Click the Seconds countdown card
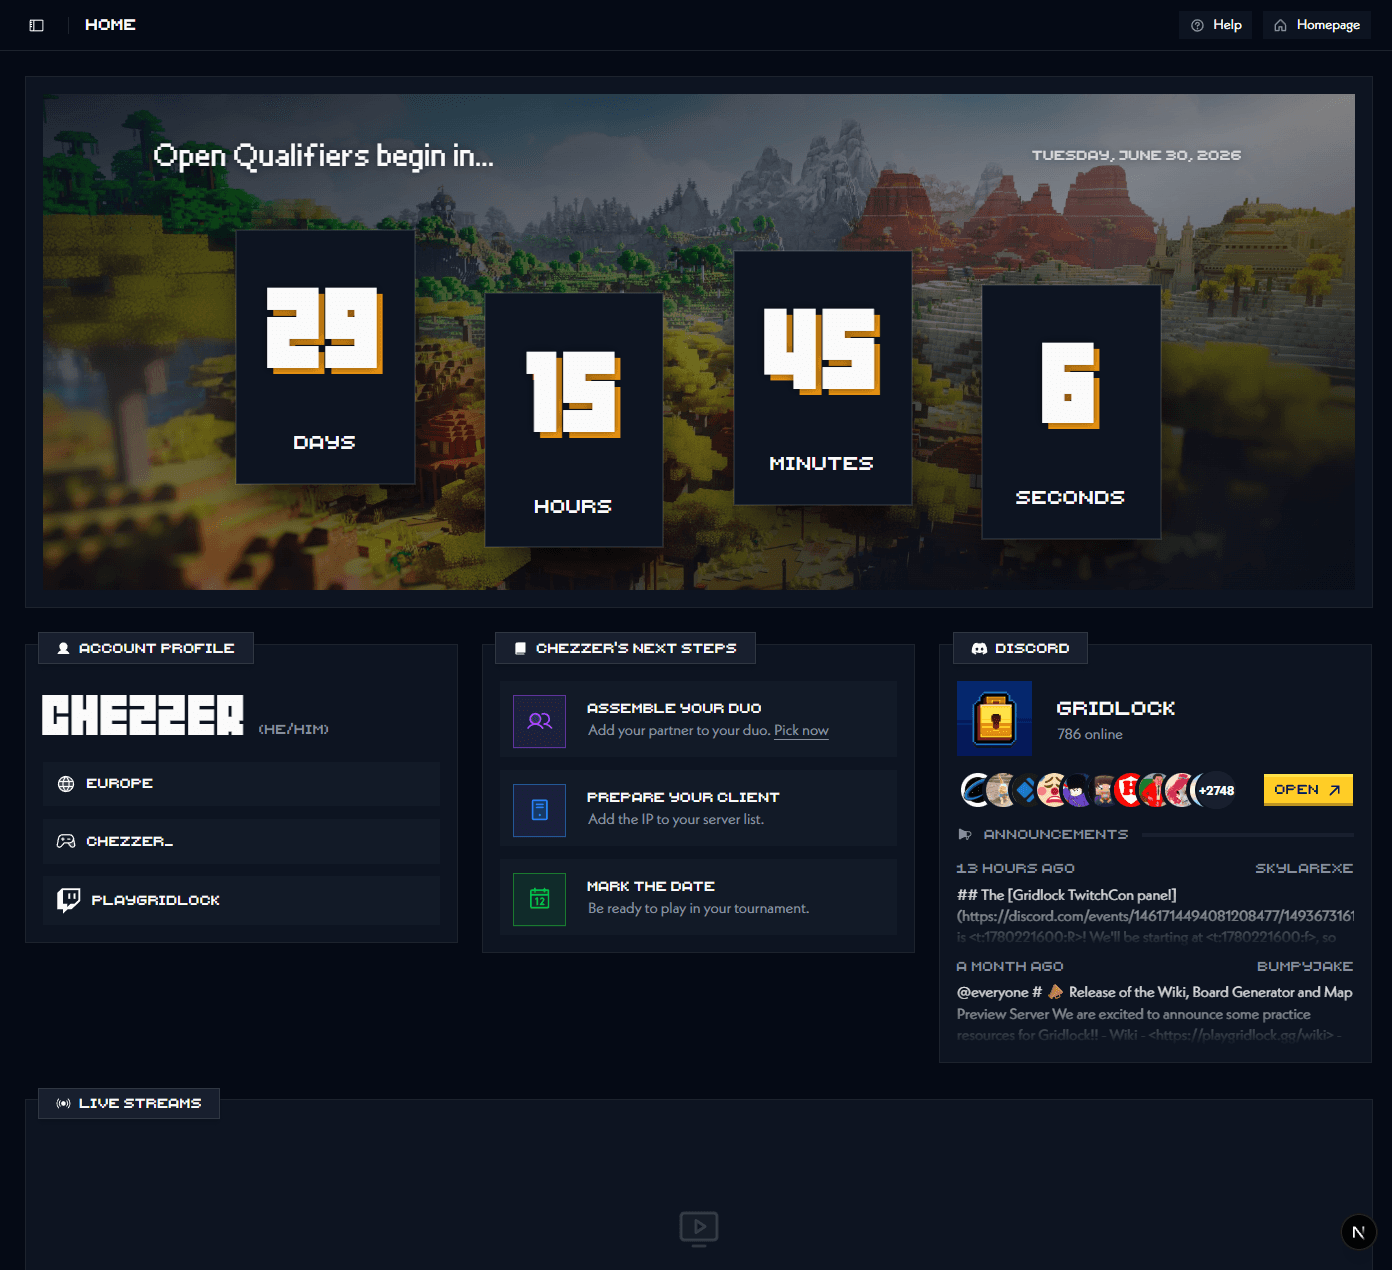1392x1270 pixels. tap(1071, 412)
